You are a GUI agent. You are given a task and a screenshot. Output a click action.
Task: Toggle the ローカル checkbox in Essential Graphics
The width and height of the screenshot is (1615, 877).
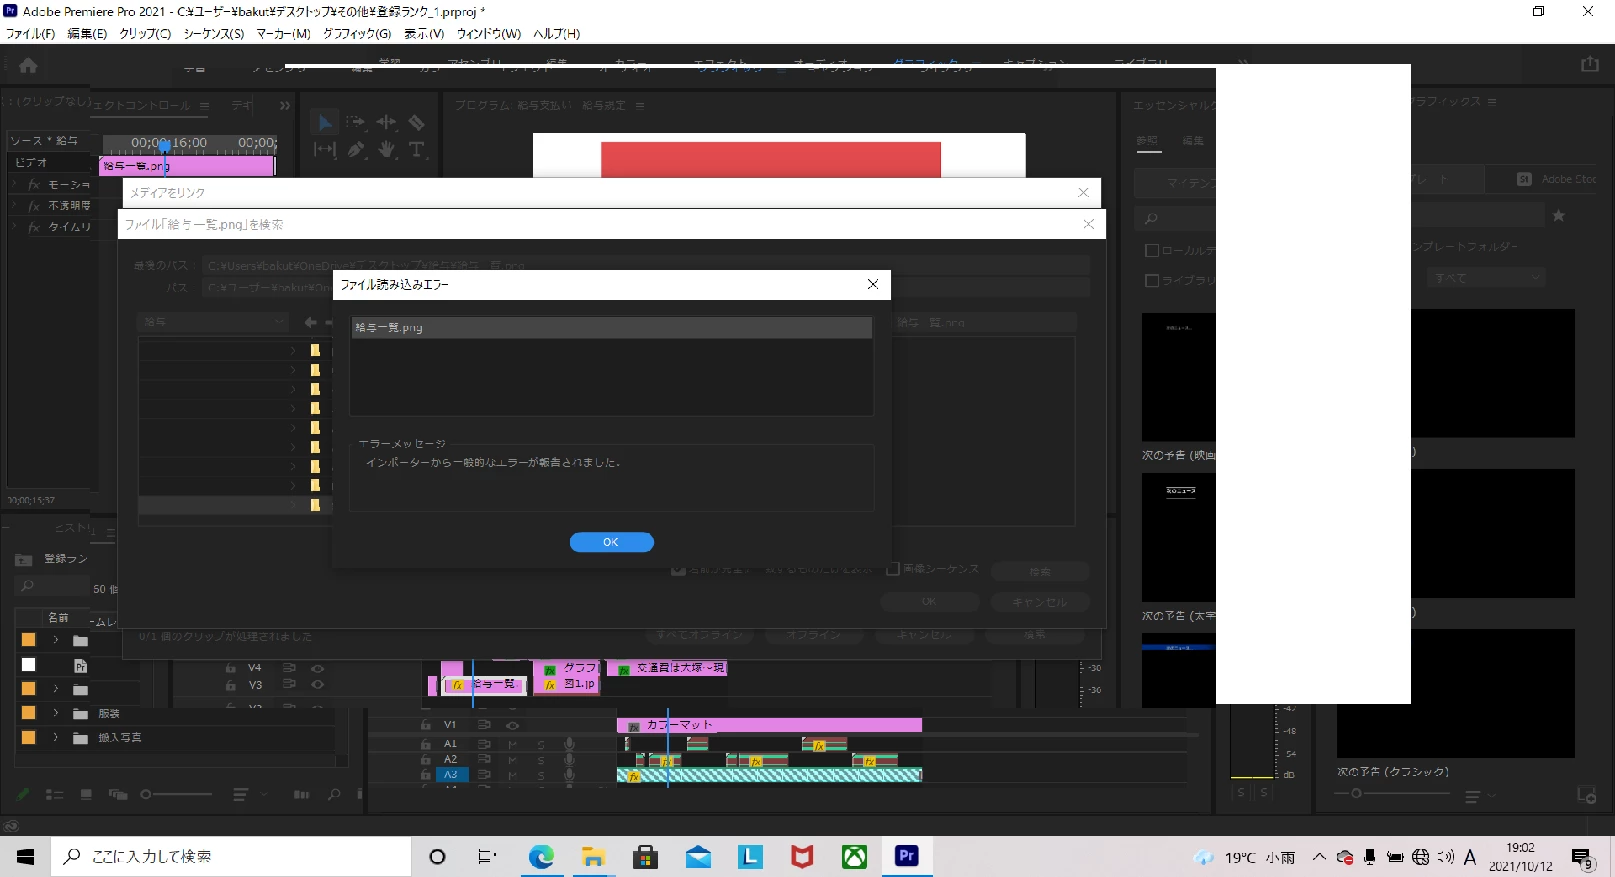point(1152,250)
